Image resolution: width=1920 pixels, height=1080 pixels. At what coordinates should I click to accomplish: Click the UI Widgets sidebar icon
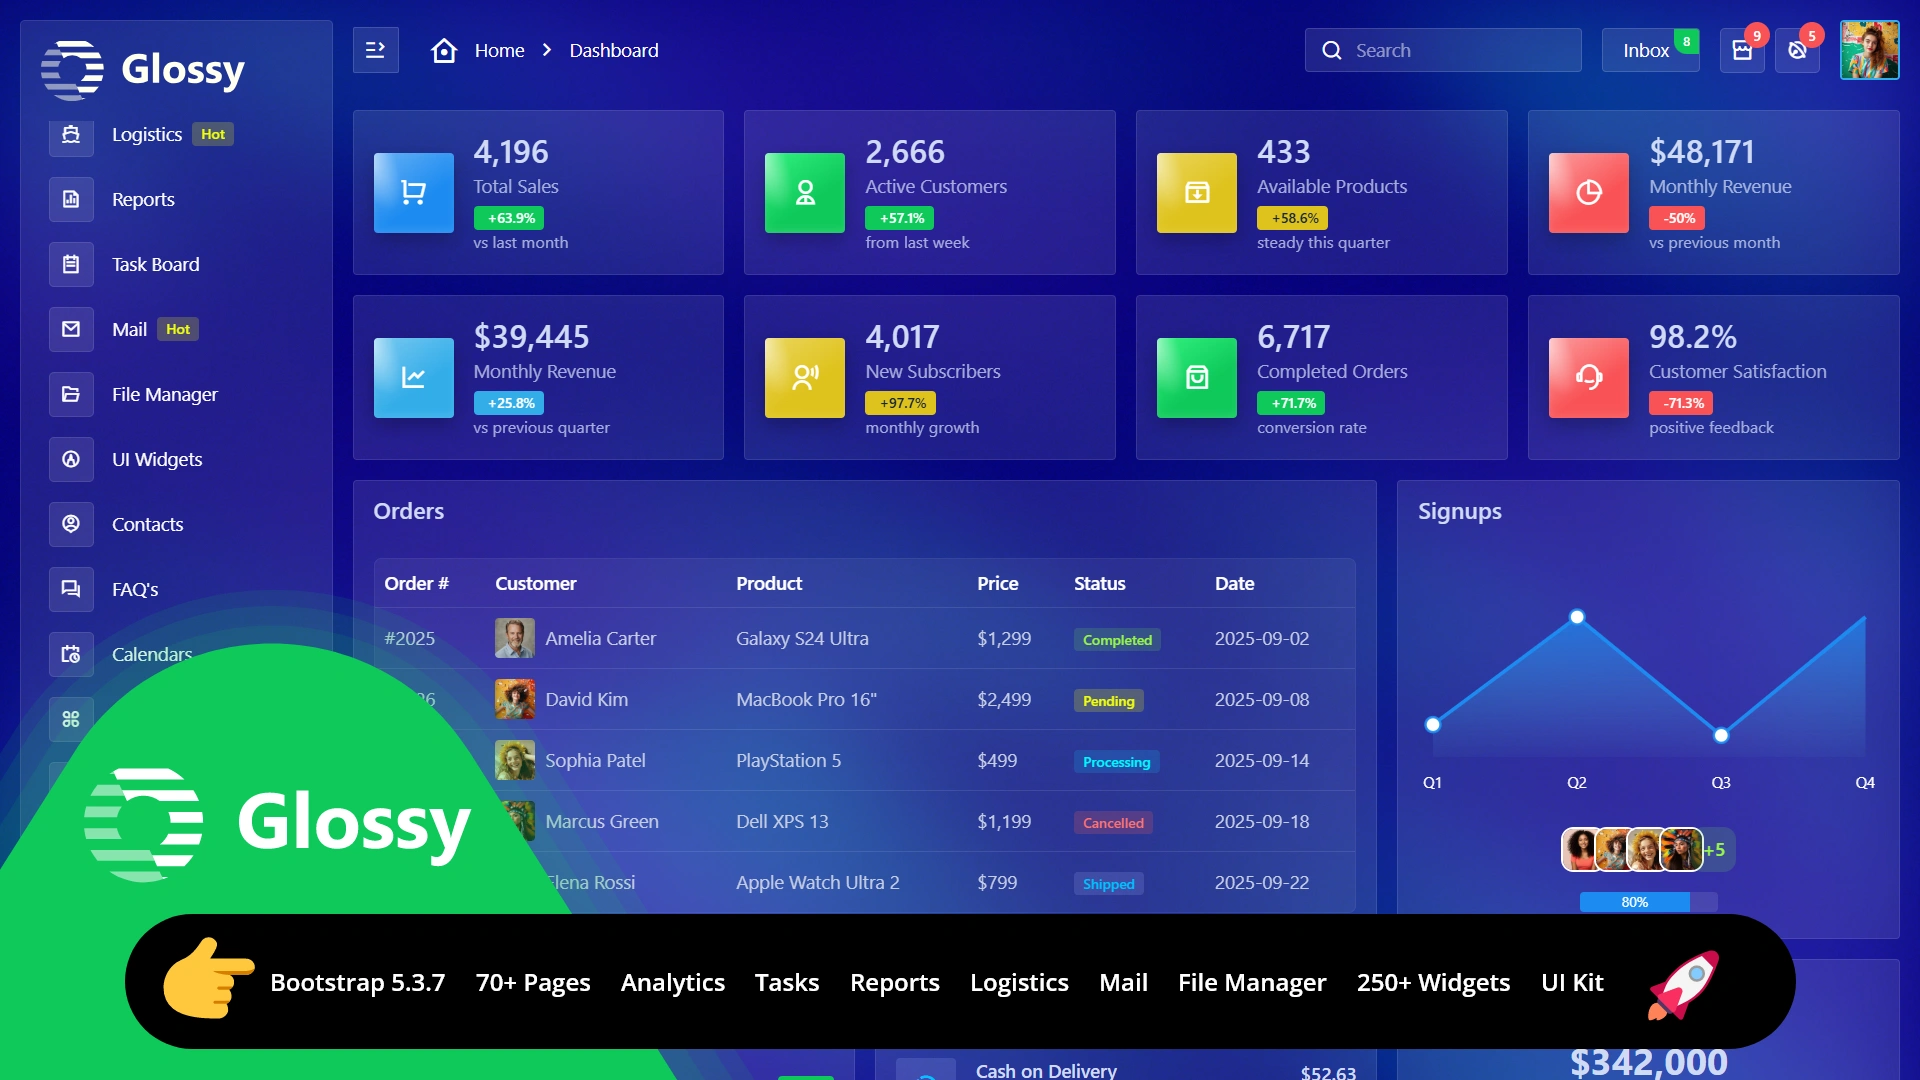[x=70, y=459]
